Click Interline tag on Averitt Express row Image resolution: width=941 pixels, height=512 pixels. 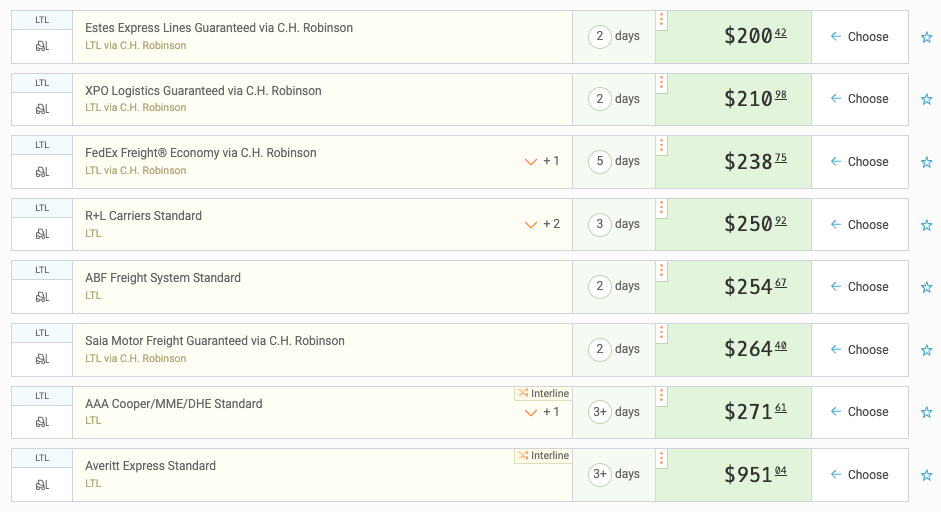click(543, 456)
